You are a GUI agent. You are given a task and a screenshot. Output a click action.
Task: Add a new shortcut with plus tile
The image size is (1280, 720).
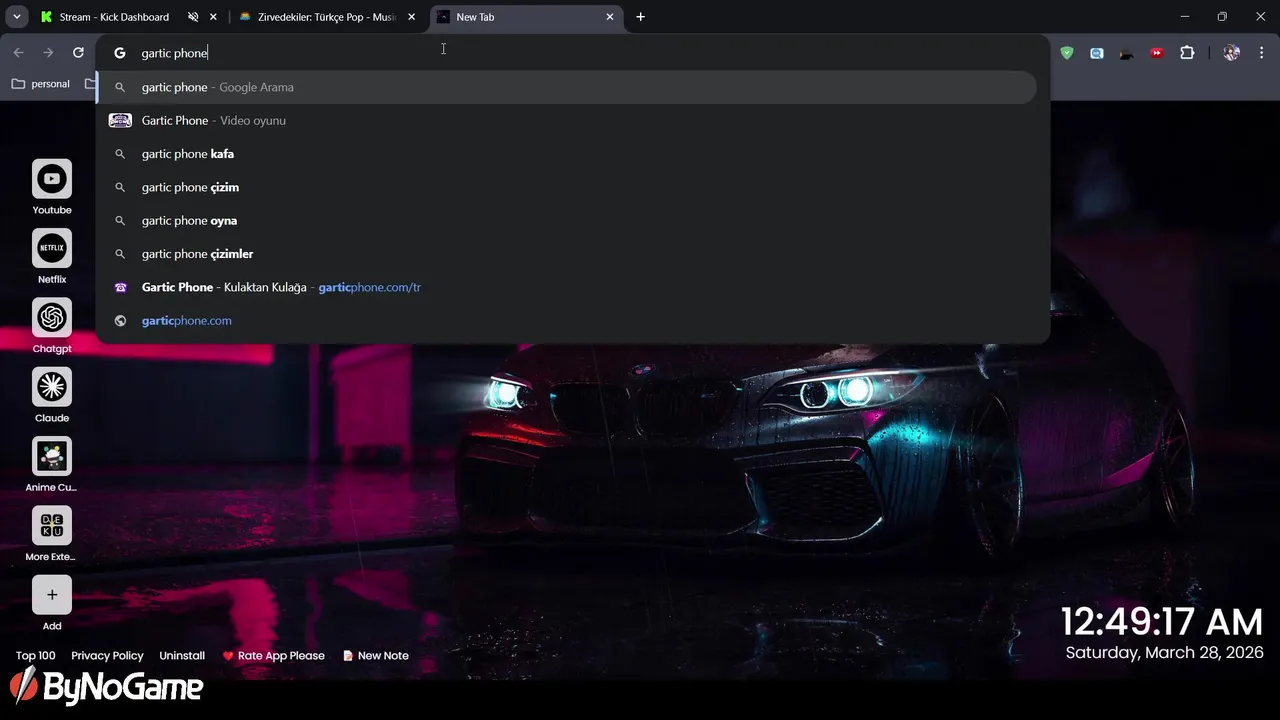pyautogui.click(x=52, y=595)
